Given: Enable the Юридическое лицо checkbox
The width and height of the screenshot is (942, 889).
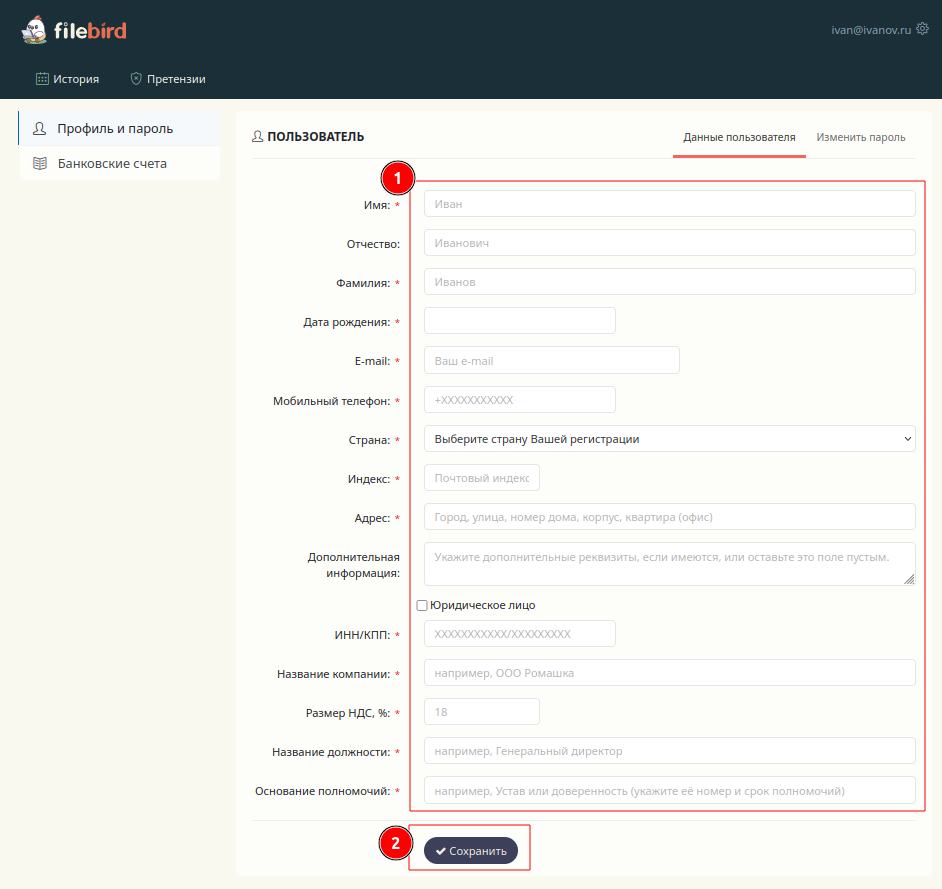Looking at the screenshot, I should (x=422, y=605).
